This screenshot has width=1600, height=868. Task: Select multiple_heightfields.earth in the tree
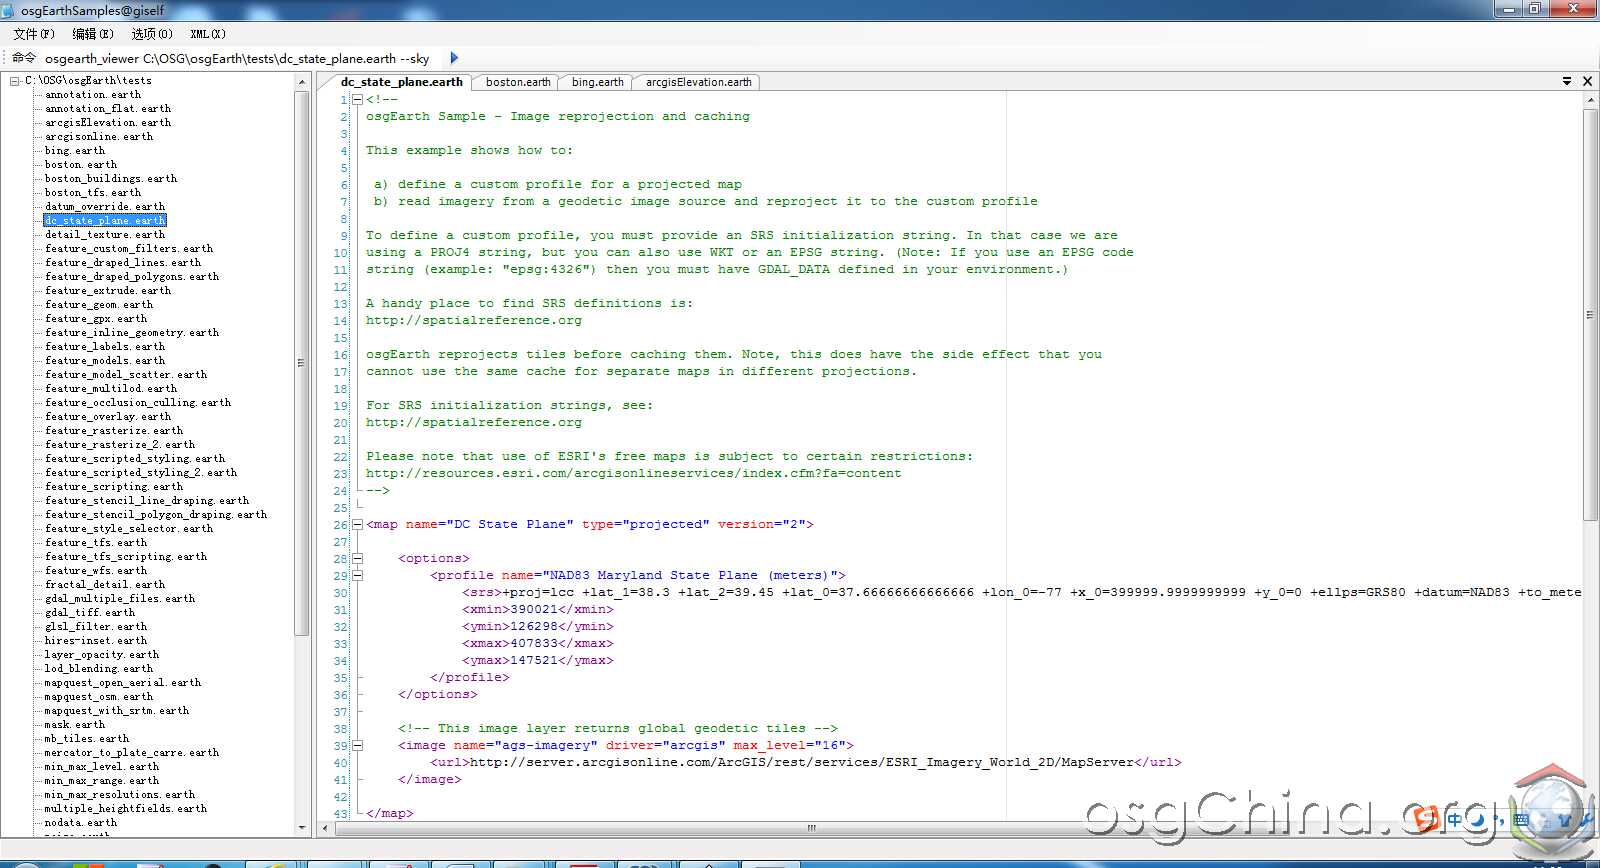pos(125,808)
